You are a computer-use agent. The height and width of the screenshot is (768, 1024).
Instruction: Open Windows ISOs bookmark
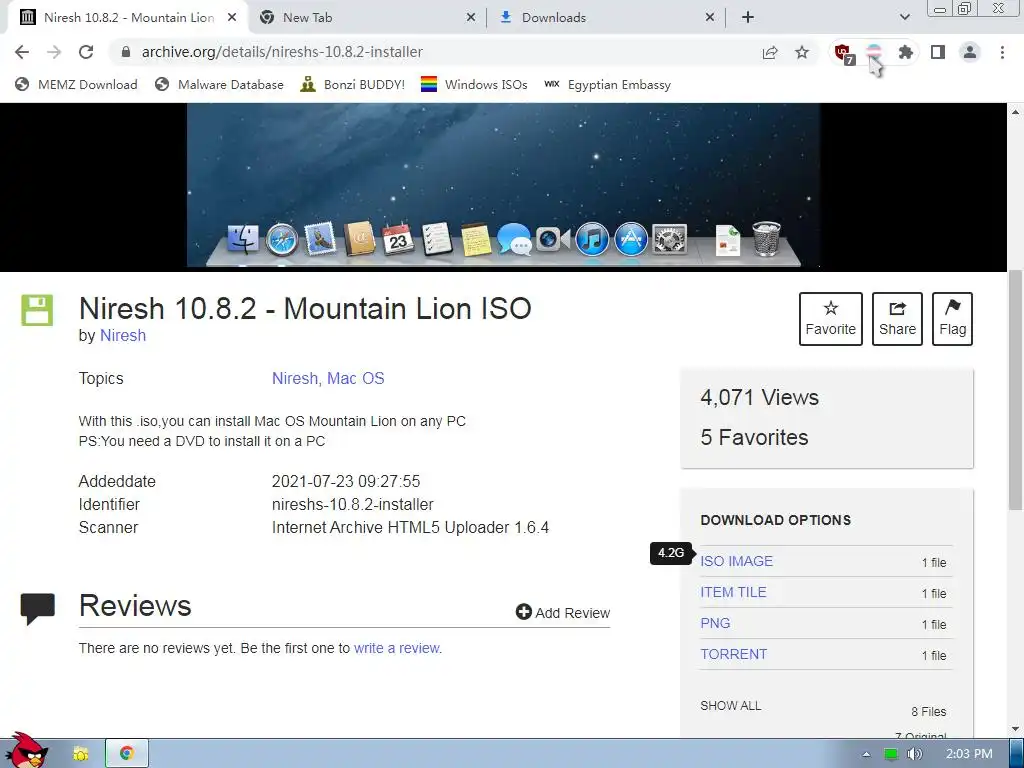click(474, 84)
